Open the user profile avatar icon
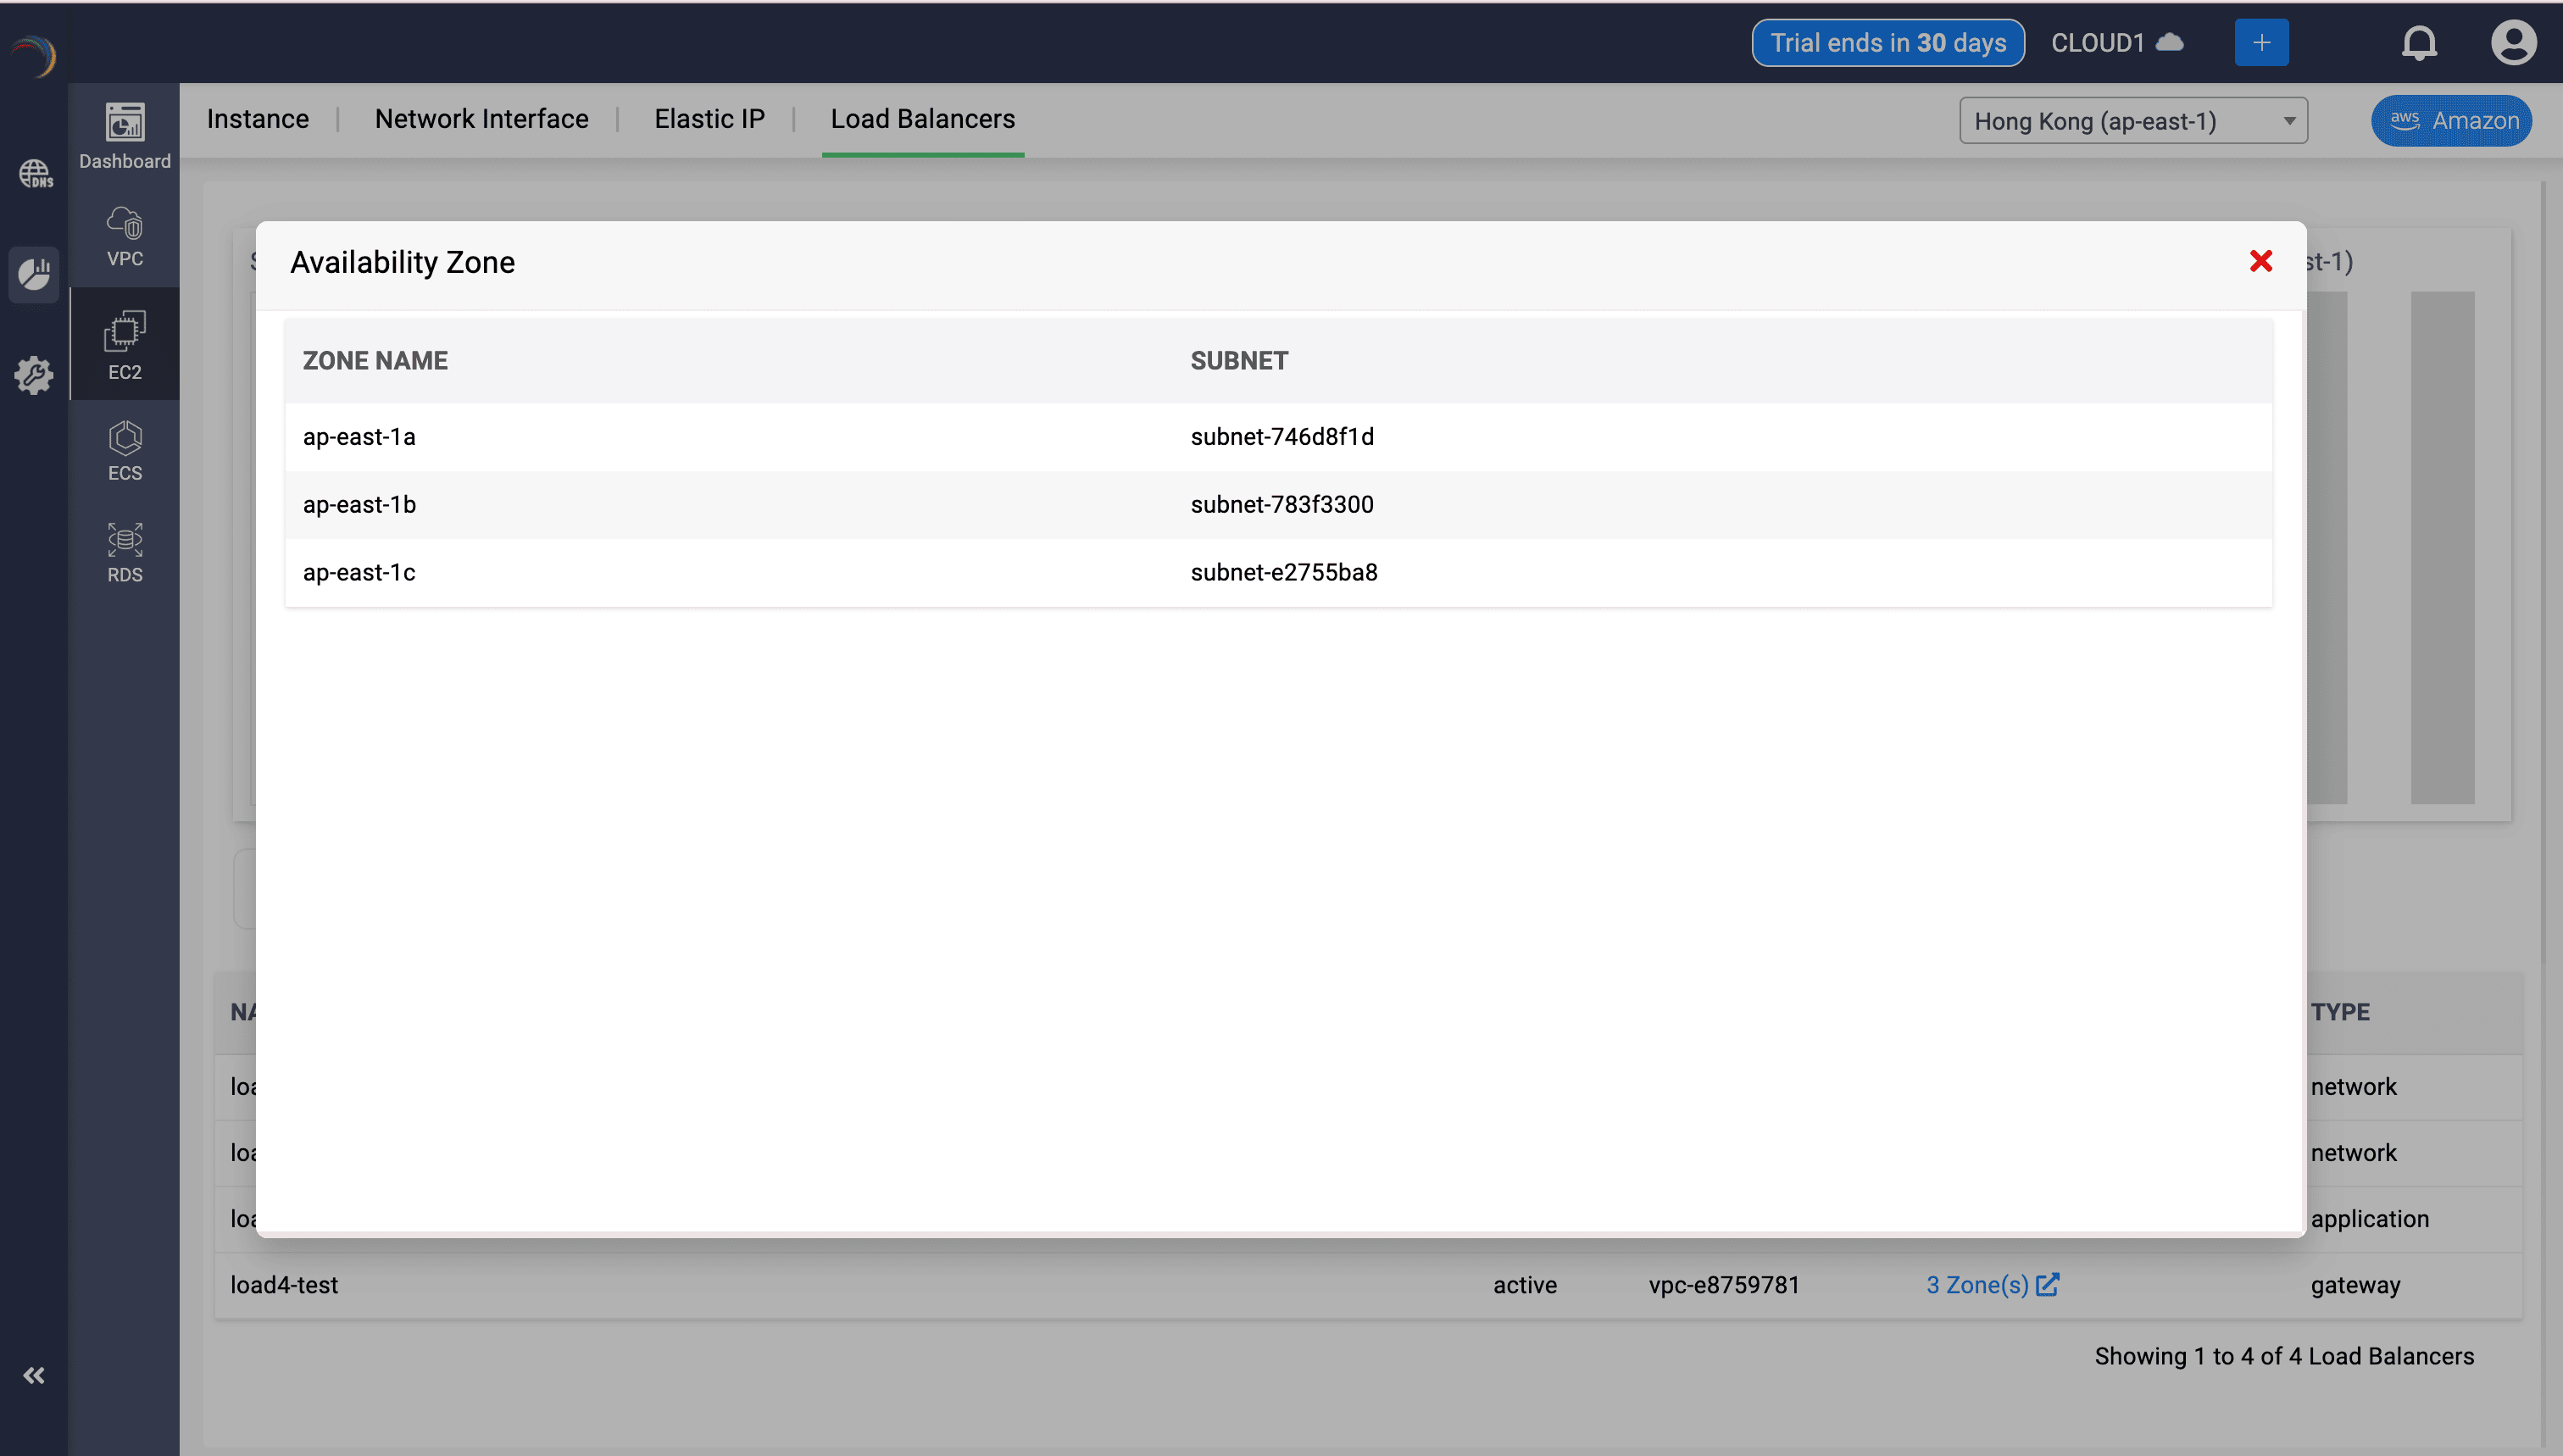2563x1456 pixels. point(2513,43)
